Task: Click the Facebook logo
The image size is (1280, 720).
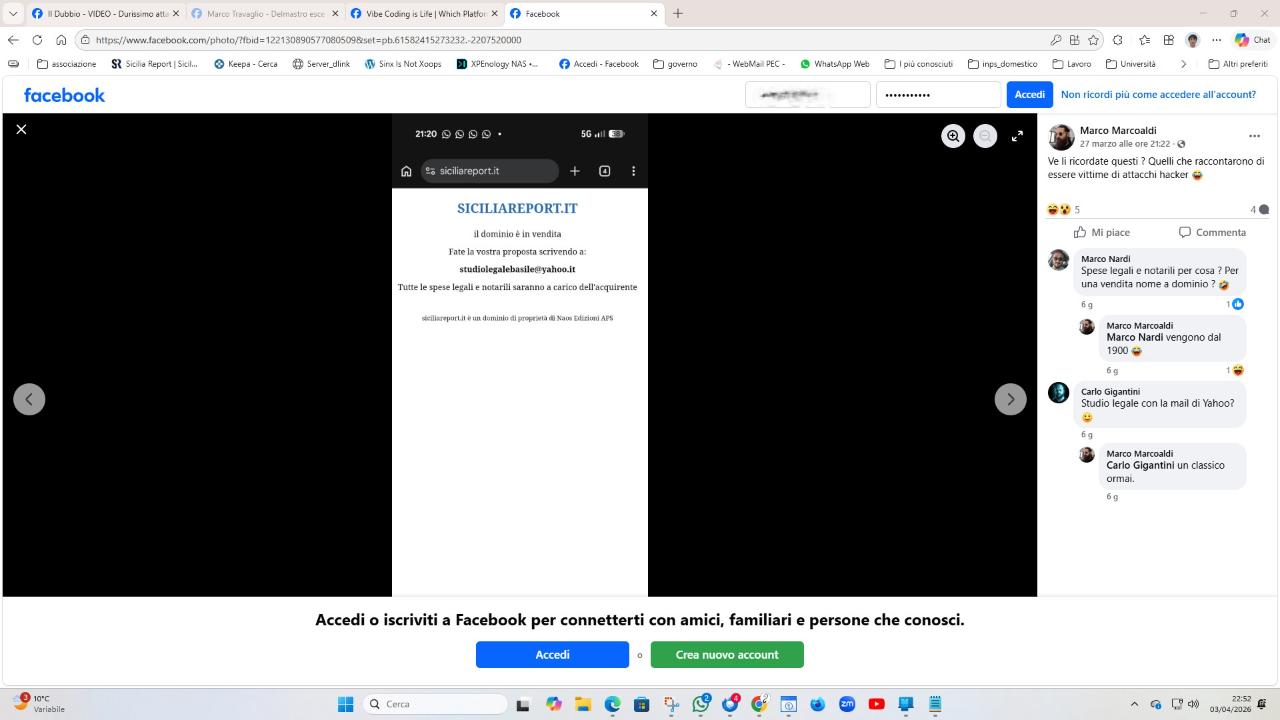Action: 64,95
